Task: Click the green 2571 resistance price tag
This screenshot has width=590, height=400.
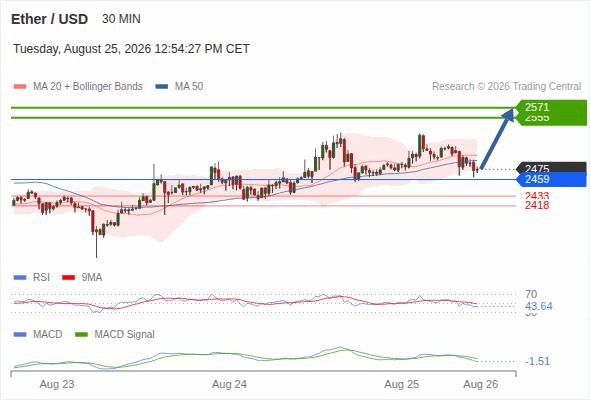Action: [x=551, y=107]
